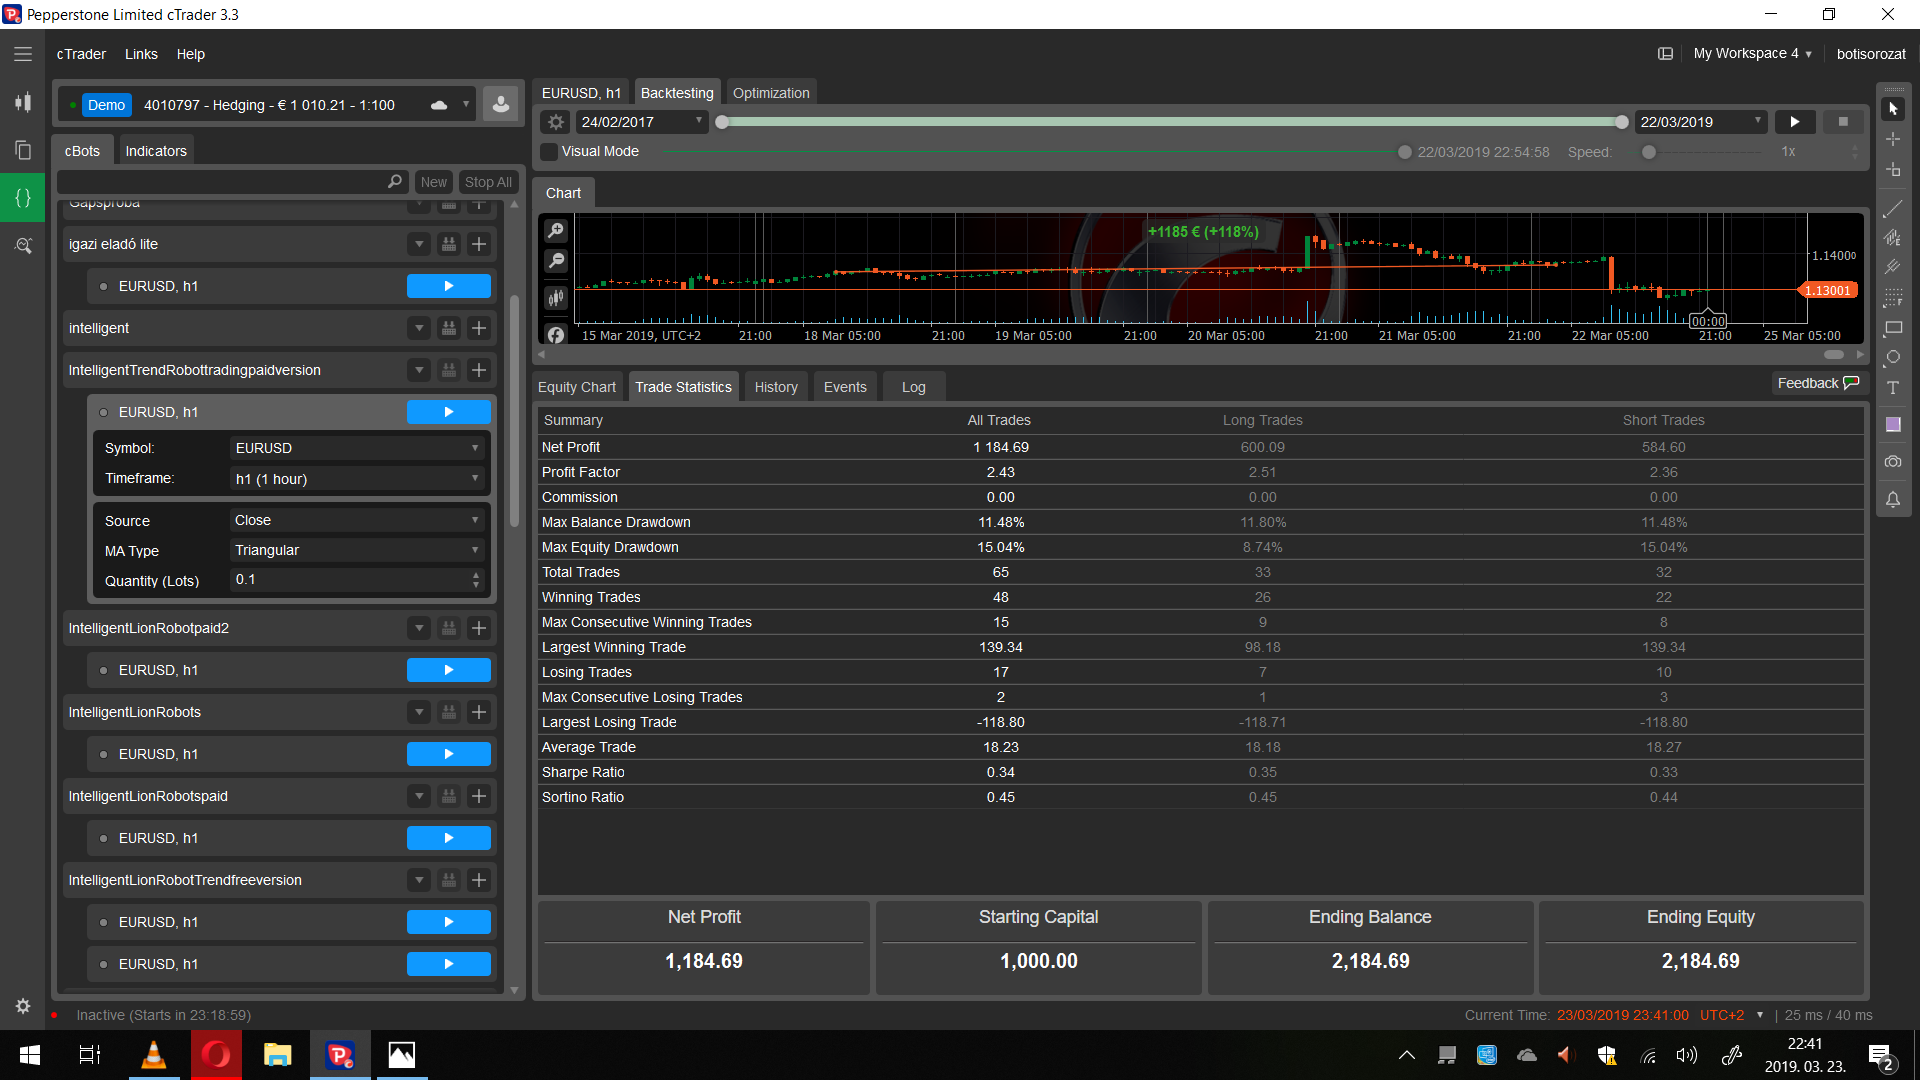The image size is (1920, 1080).
Task: Open the Copy sidebar icon
Action: 23,150
